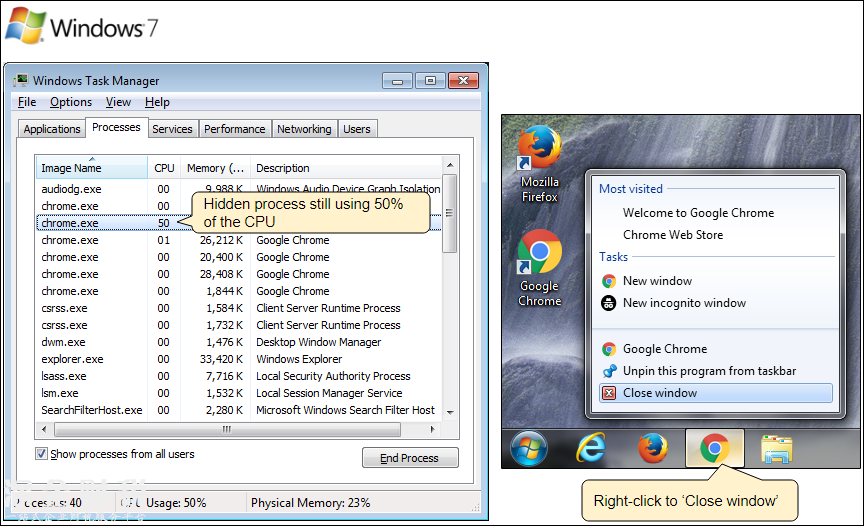Choose Unpin this program from taskbar
The width and height of the screenshot is (864, 527).
(716, 371)
